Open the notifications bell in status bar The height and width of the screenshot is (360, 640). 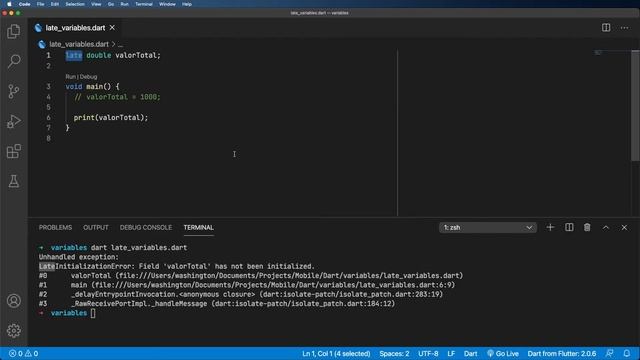click(627, 353)
